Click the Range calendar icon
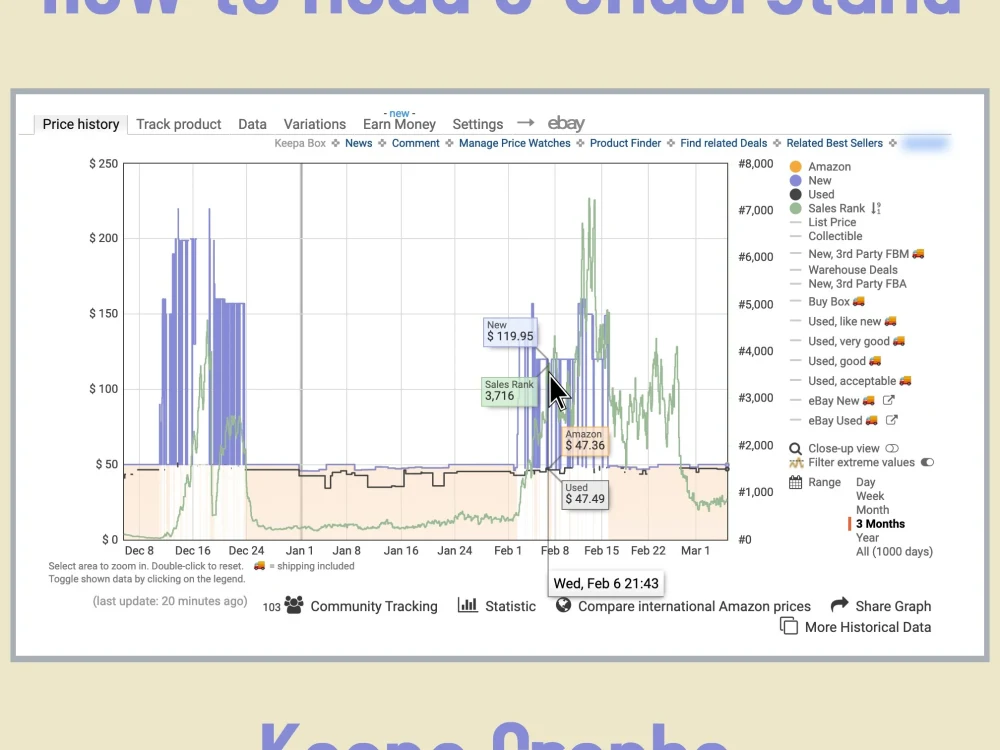 pos(795,482)
